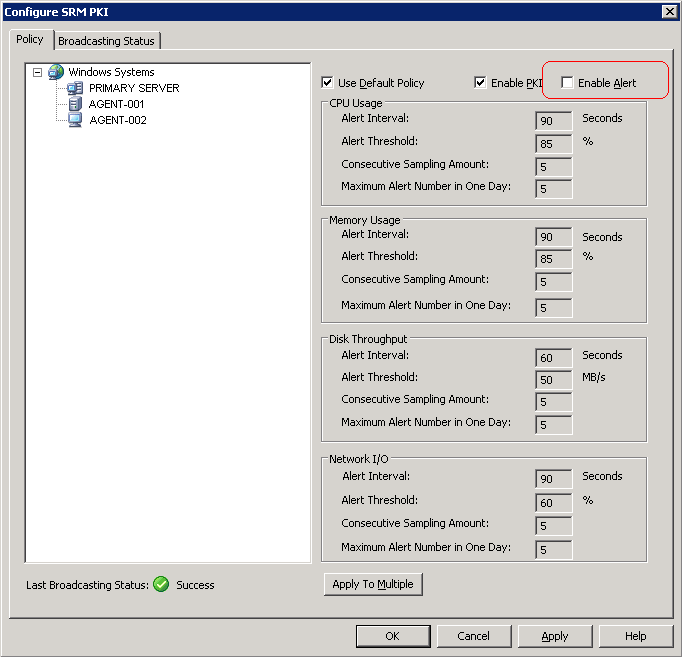
Task: Click the Disk Throughput Alert Interval field
Action: (x=554, y=357)
